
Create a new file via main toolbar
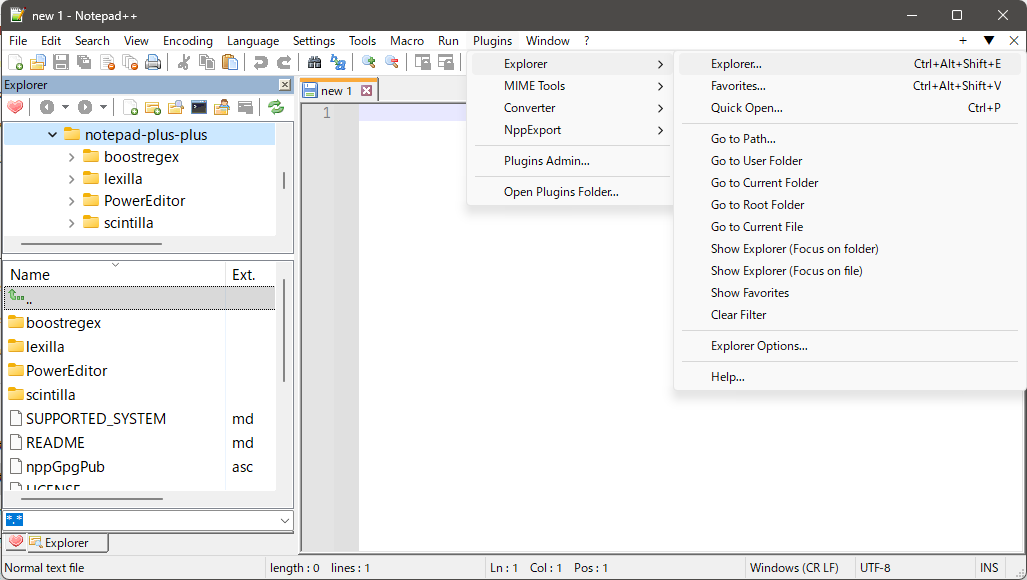[15, 62]
